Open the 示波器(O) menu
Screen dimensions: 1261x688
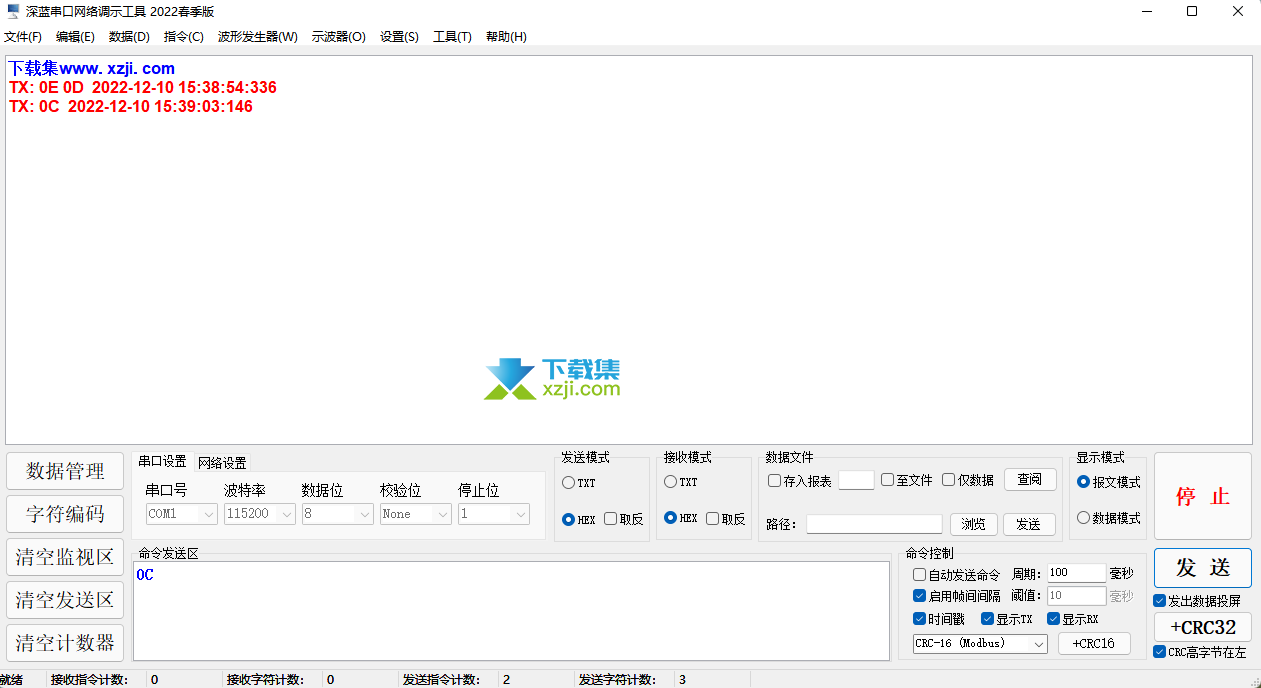(x=339, y=37)
